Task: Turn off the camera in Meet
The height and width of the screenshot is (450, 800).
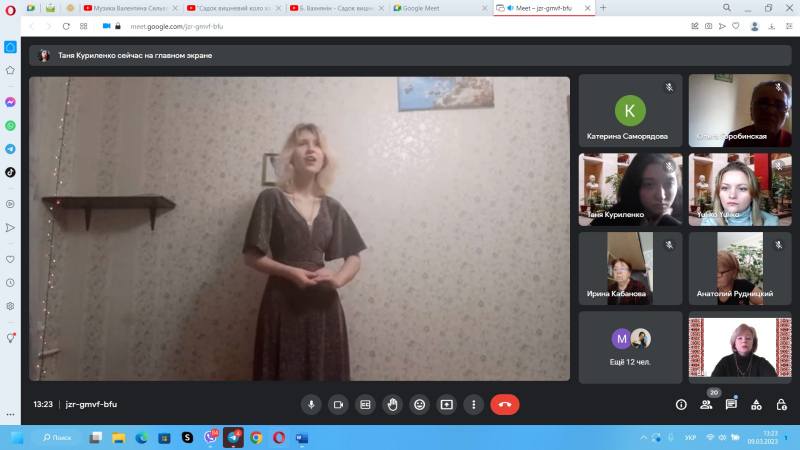Action: coord(338,405)
